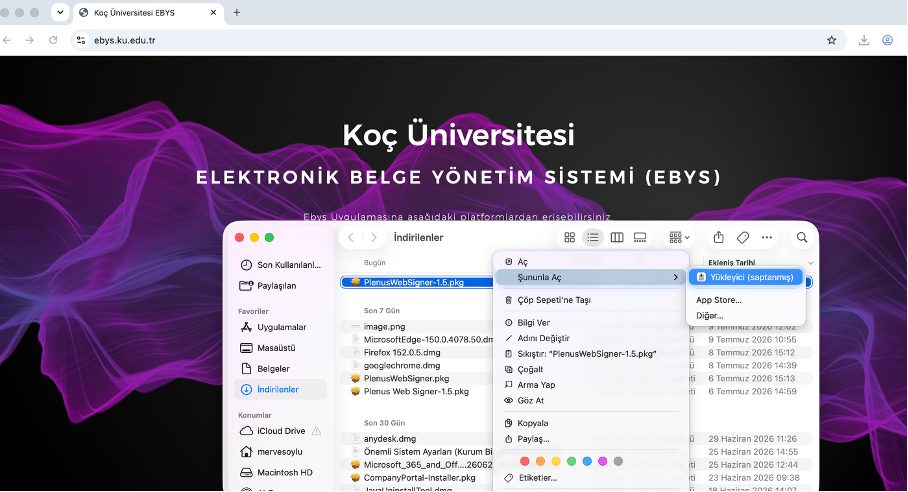908x492 pixels.
Task: Choose Çöp Sepeti'ne Taşı
Action: pyautogui.click(x=591, y=300)
